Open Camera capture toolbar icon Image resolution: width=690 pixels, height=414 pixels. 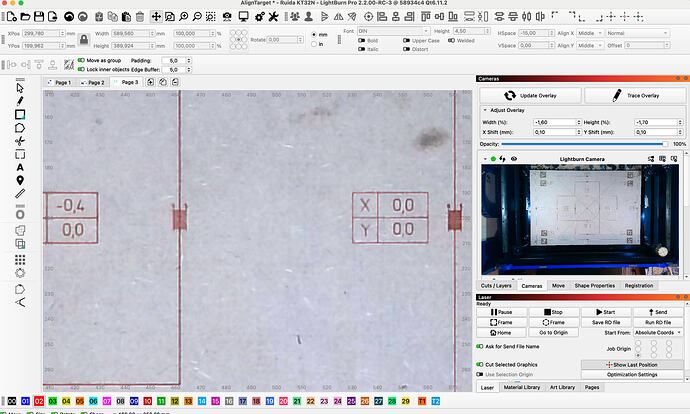click(x=227, y=17)
